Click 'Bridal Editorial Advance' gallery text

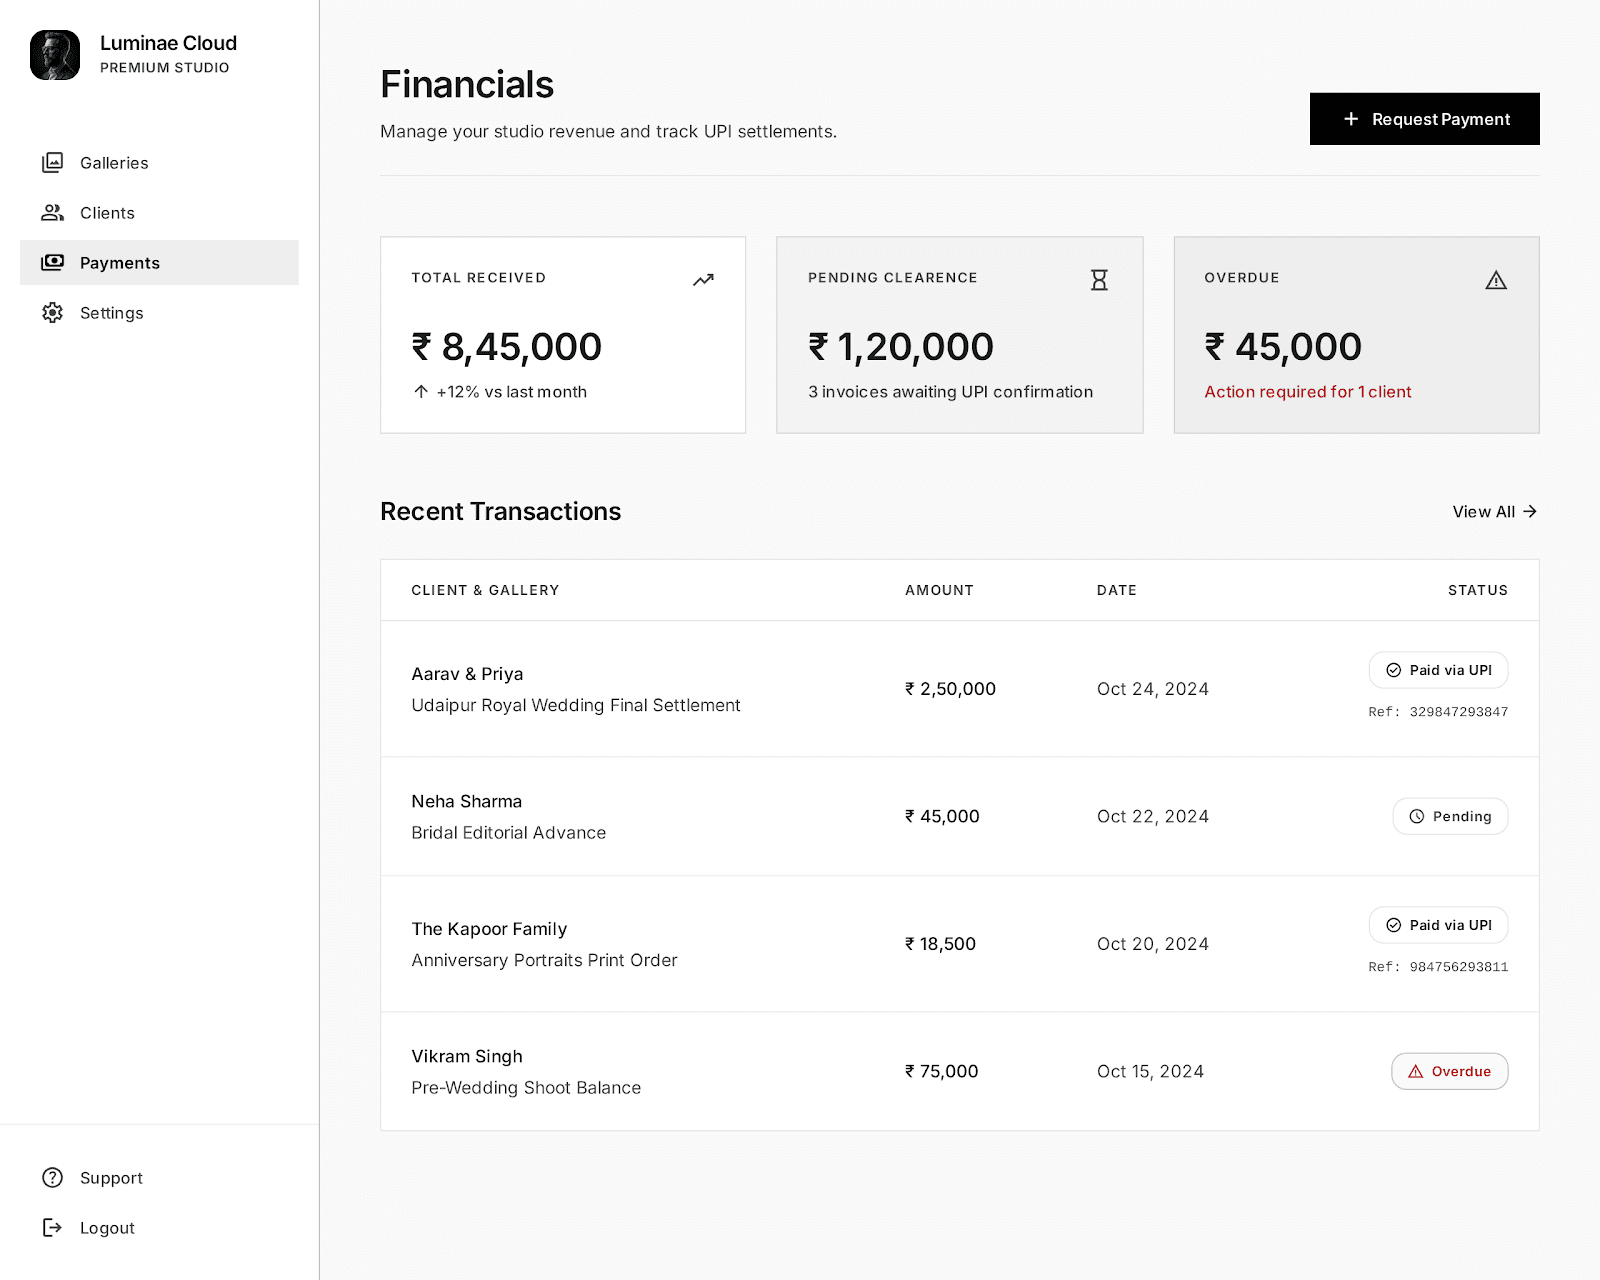pyautogui.click(x=509, y=833)
